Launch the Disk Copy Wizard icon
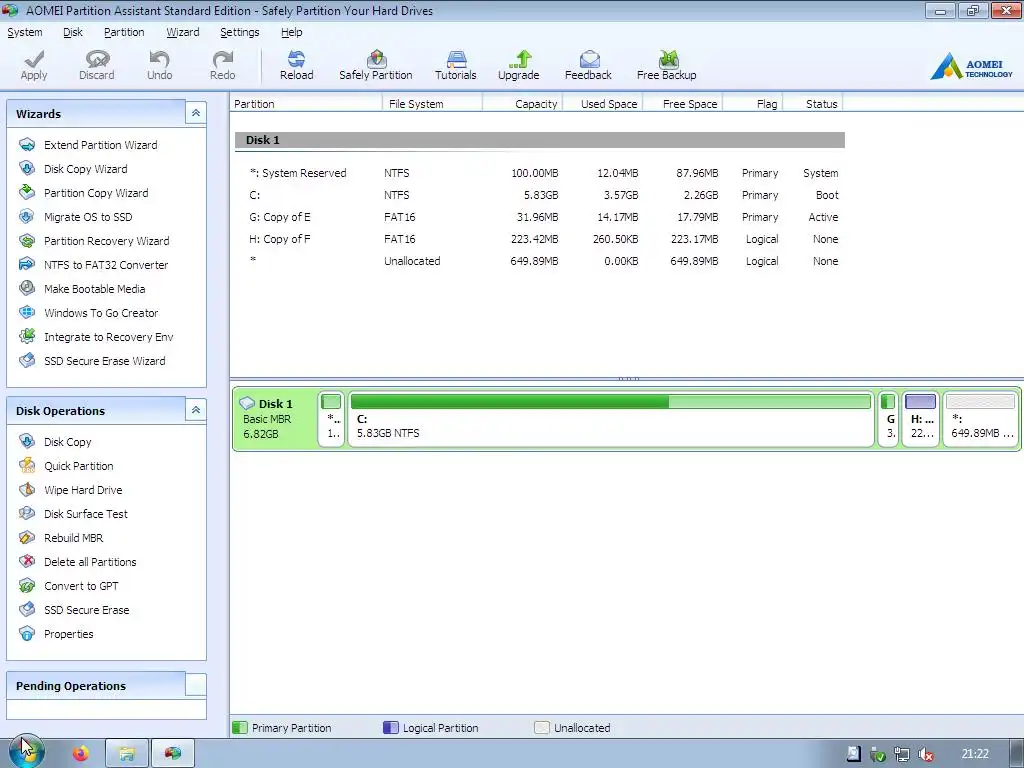 [x=27, y=168]
